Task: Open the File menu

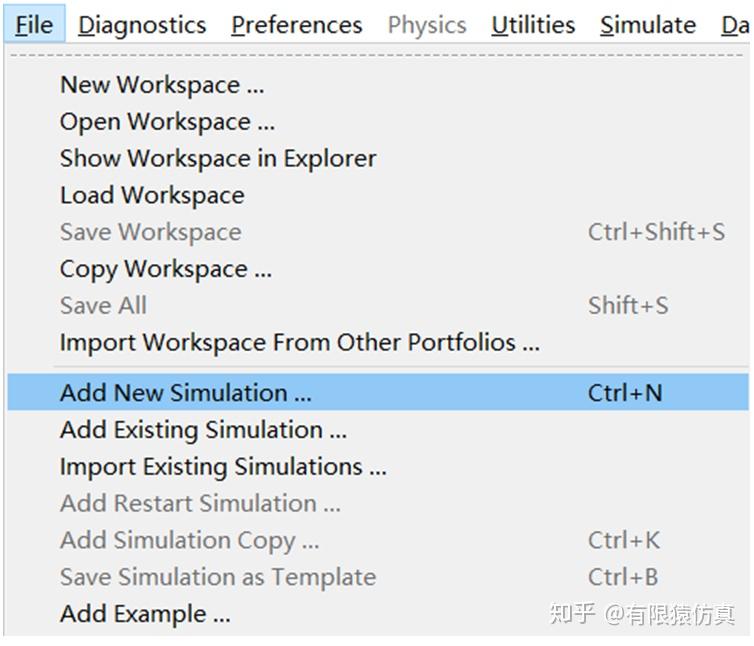Action: [x=34, y=24]
